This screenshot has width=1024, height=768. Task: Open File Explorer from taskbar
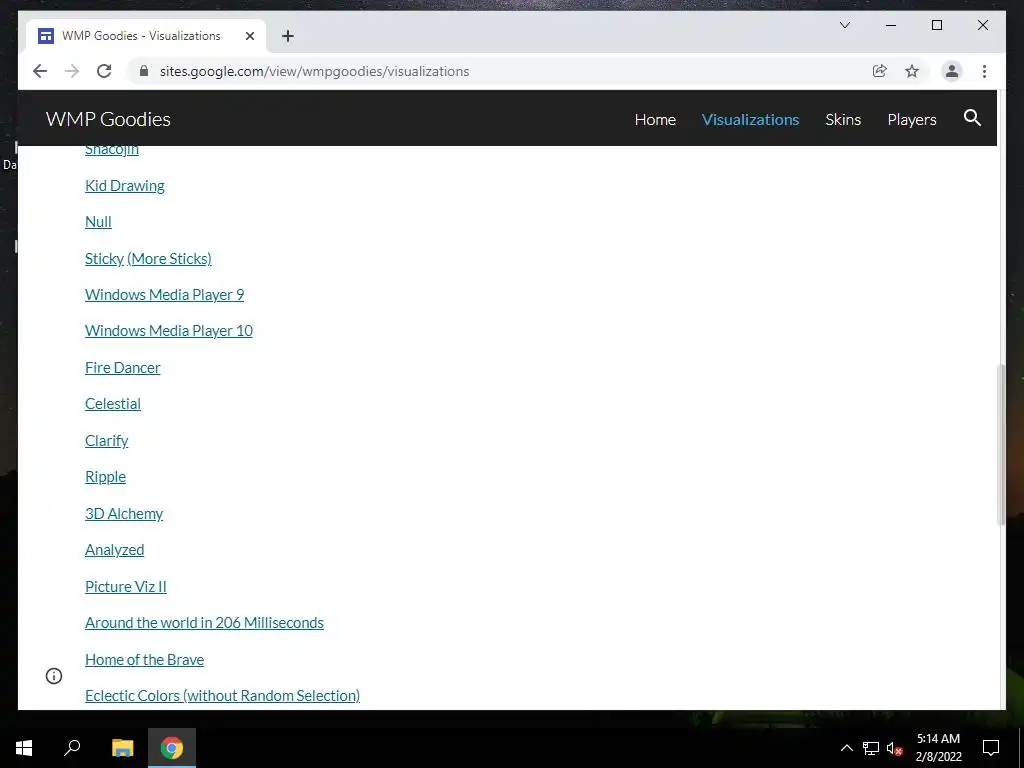click(x=122, y=748)
